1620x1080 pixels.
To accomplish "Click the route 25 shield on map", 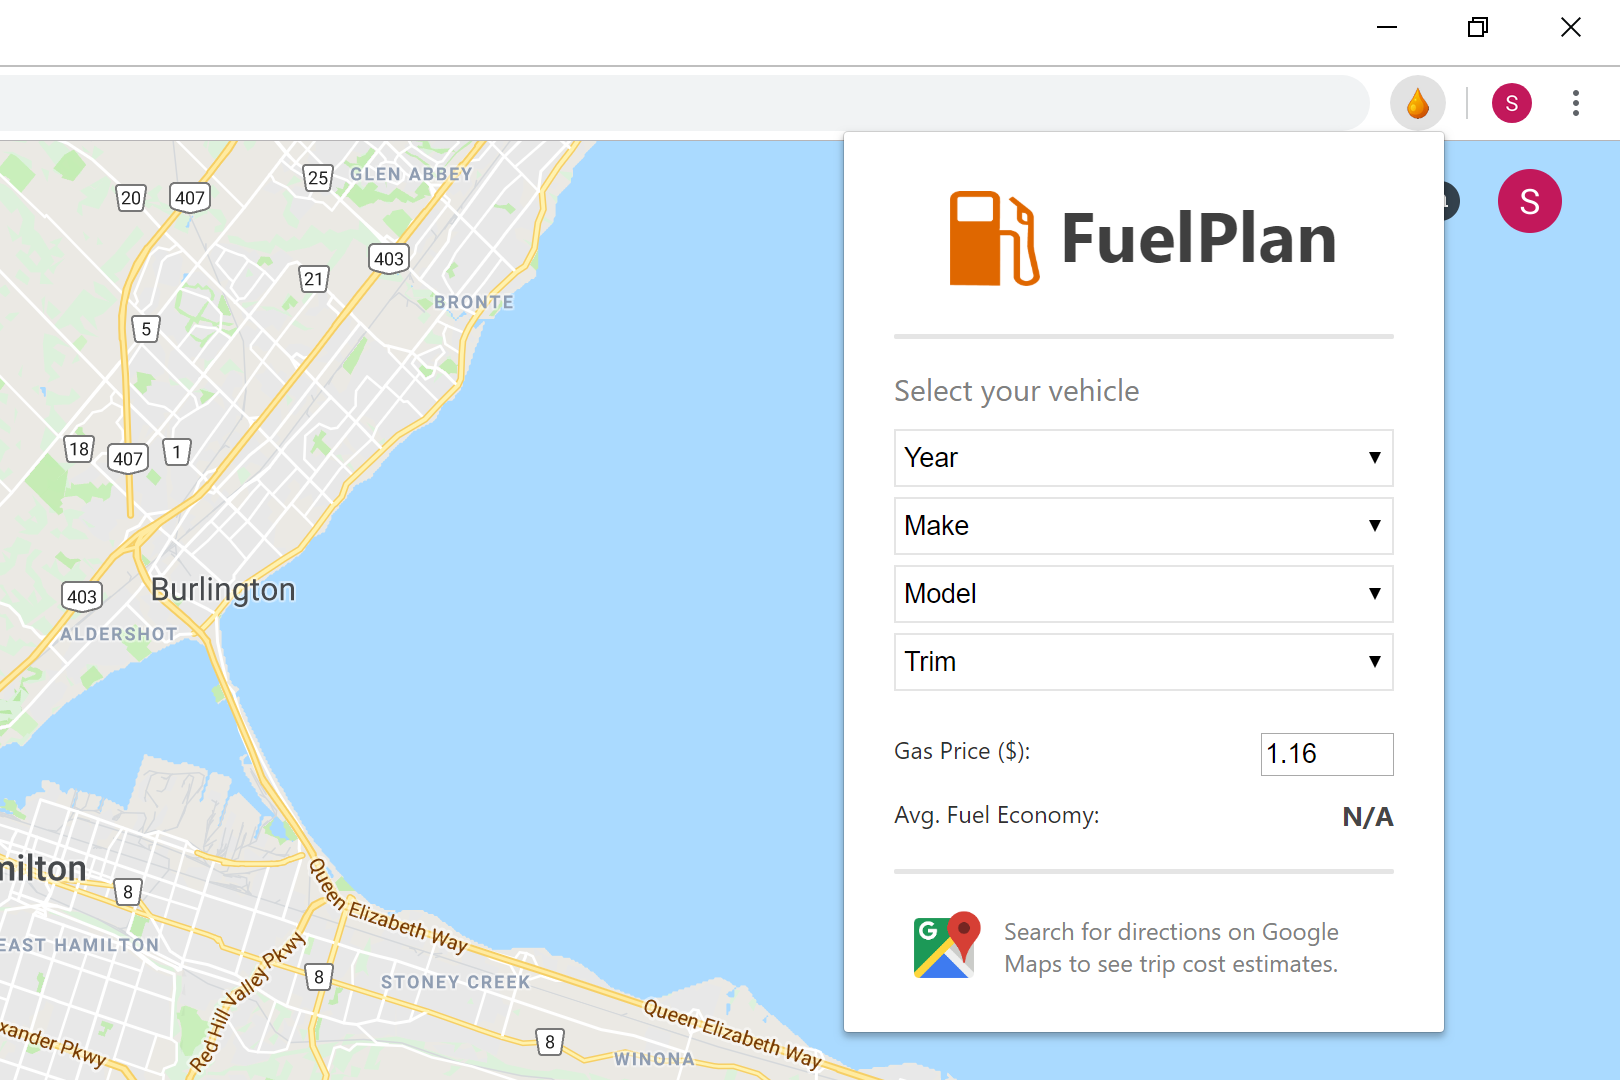I will (x=318, y=178).
